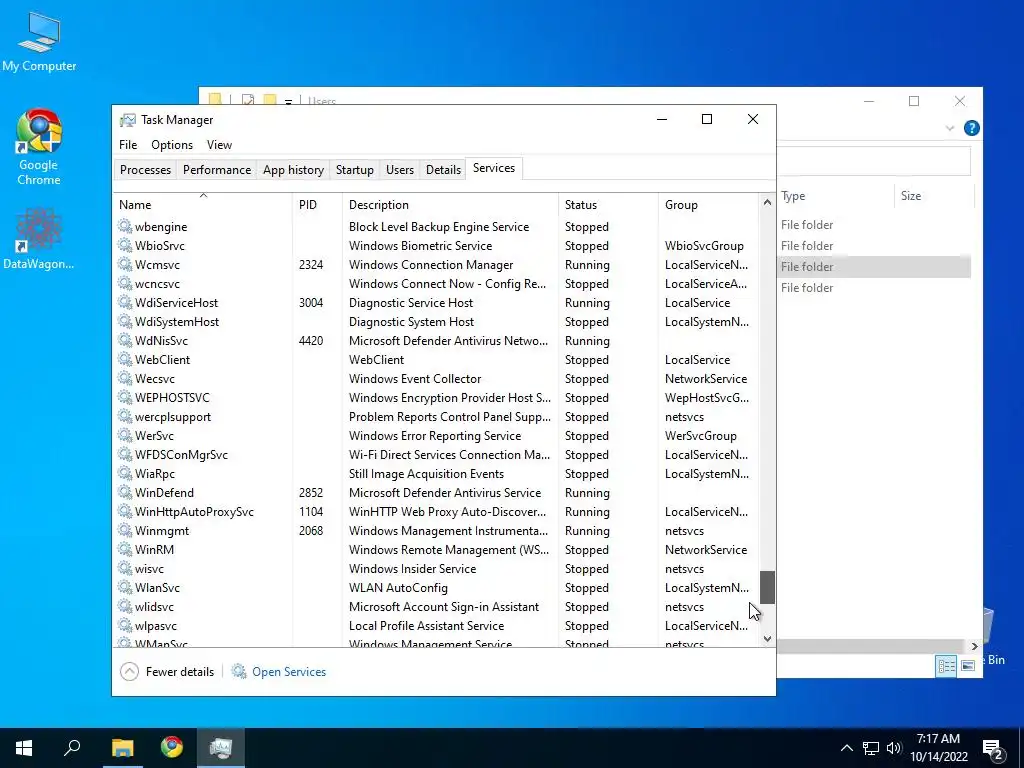
Task: Open the Options menu
Action: [172, 144]
